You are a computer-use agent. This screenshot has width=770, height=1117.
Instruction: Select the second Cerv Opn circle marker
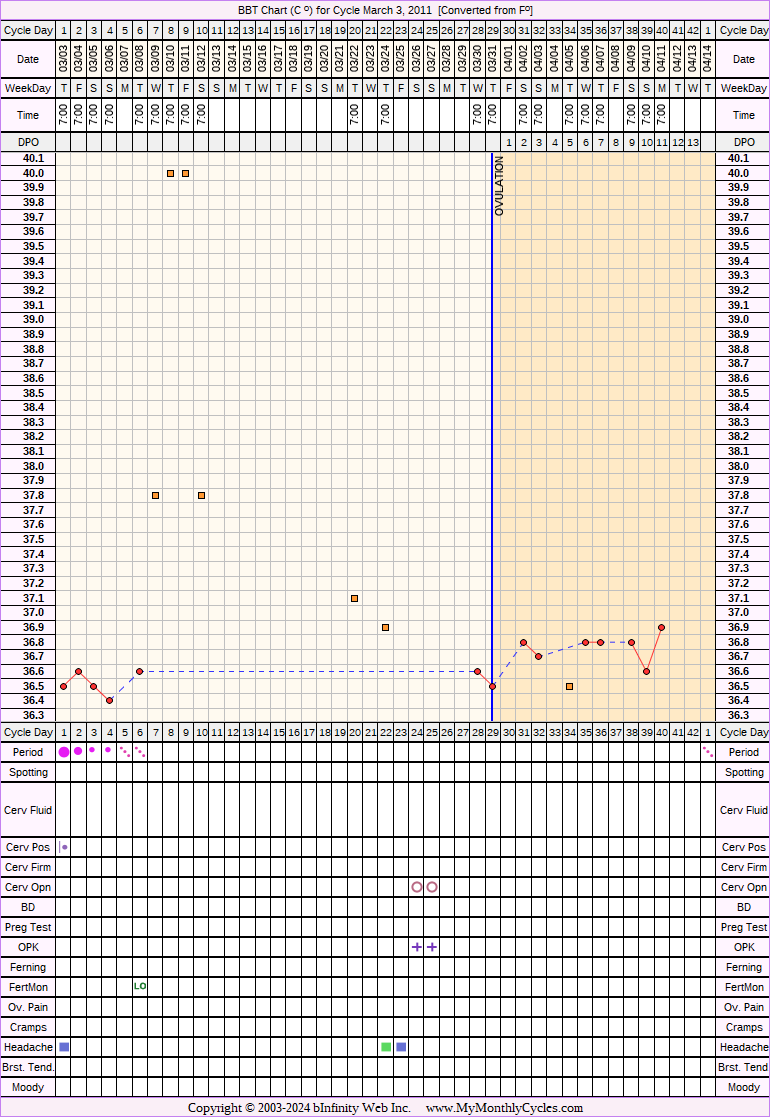point(432,887)
